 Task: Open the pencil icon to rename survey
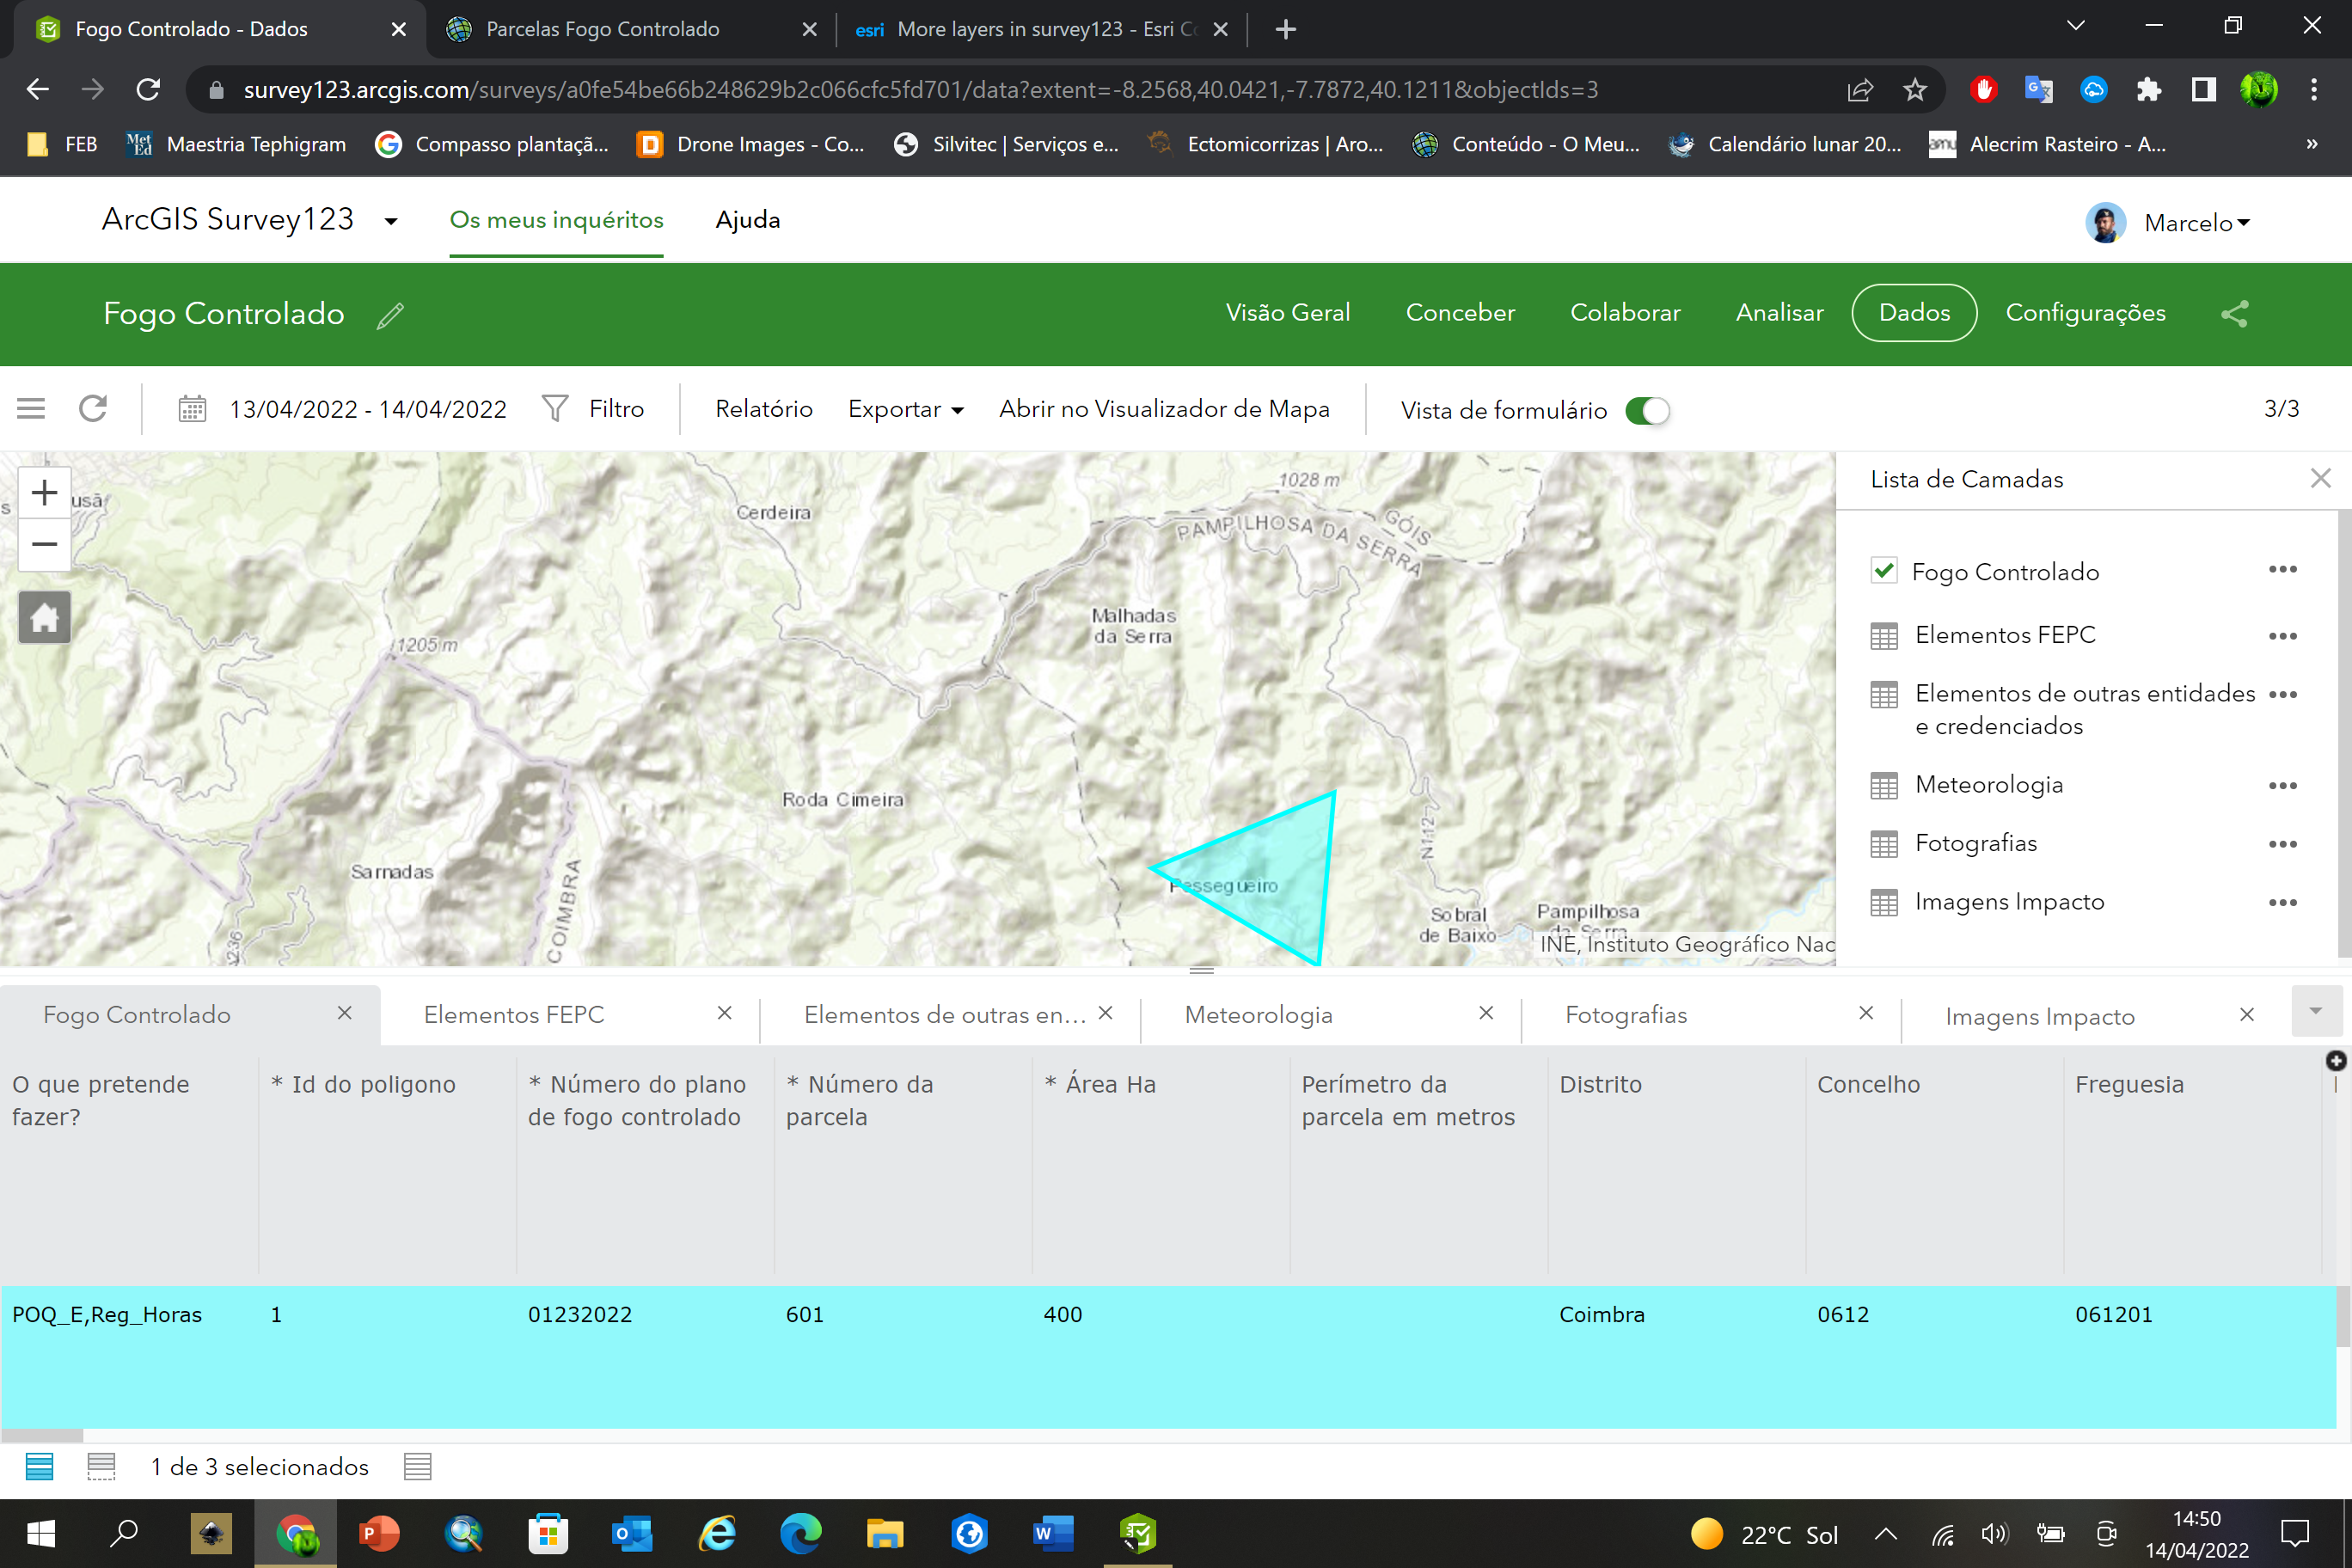[390, 315]
